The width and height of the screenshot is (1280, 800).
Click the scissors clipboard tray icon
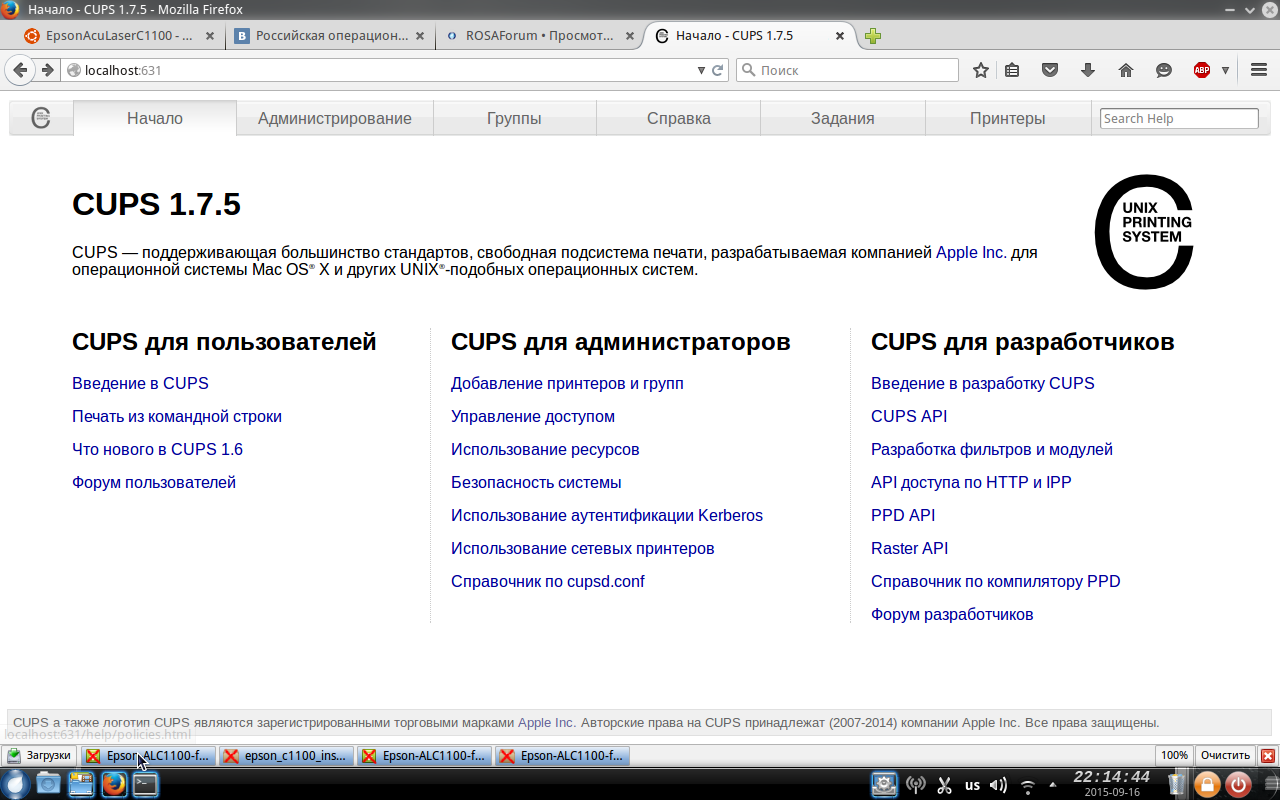coord(944,785)
